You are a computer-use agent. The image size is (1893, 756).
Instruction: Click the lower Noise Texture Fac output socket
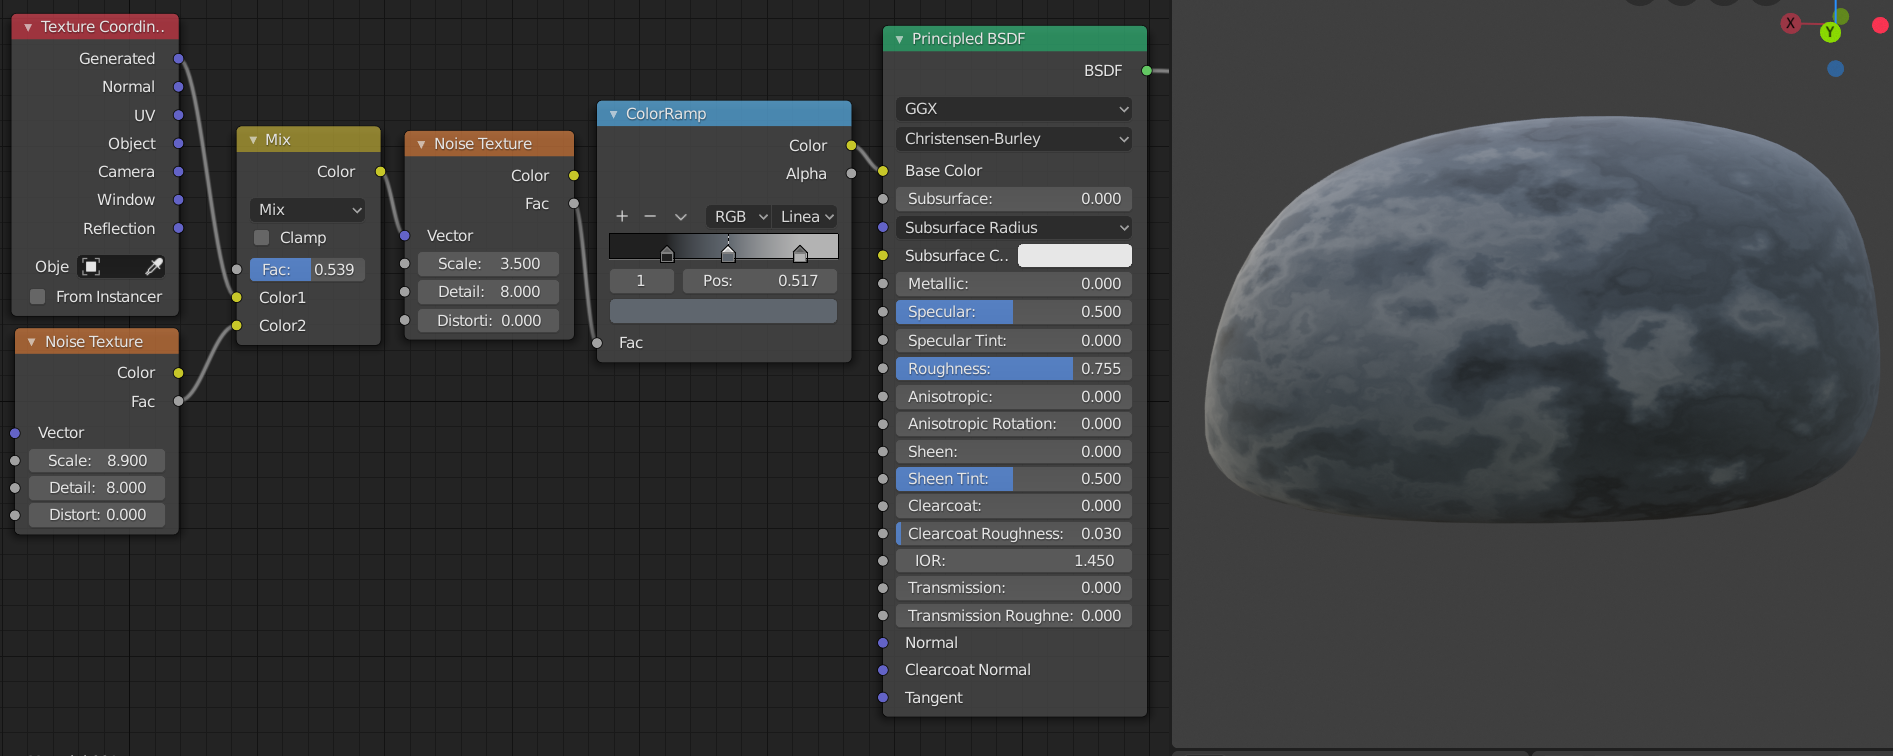[x=179, y=402]
